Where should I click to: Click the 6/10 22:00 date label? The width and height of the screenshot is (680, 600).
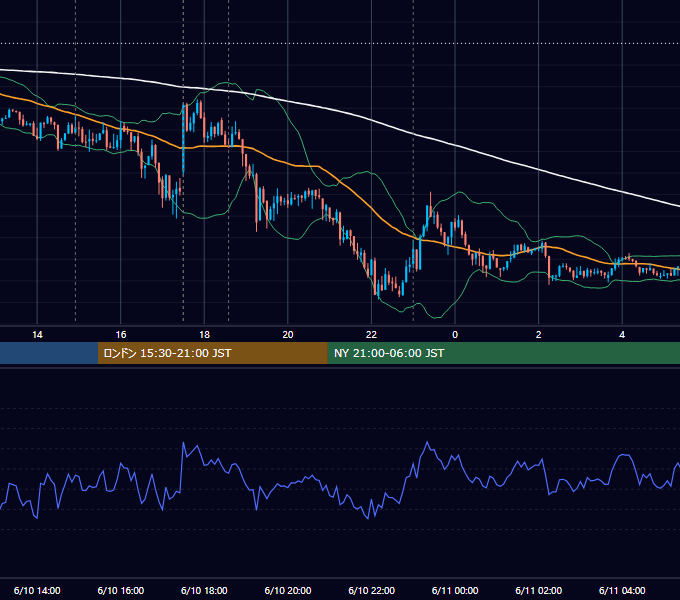(371, 590)
